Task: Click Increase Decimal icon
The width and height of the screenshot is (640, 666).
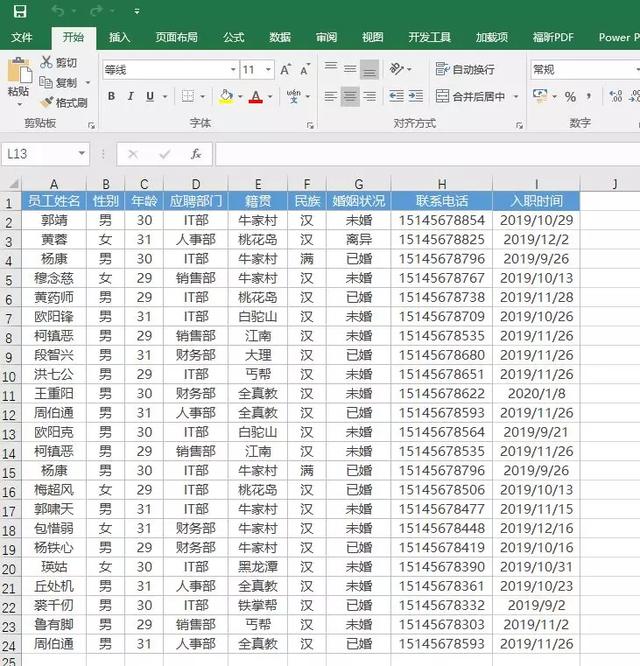Action: point(616,96)
